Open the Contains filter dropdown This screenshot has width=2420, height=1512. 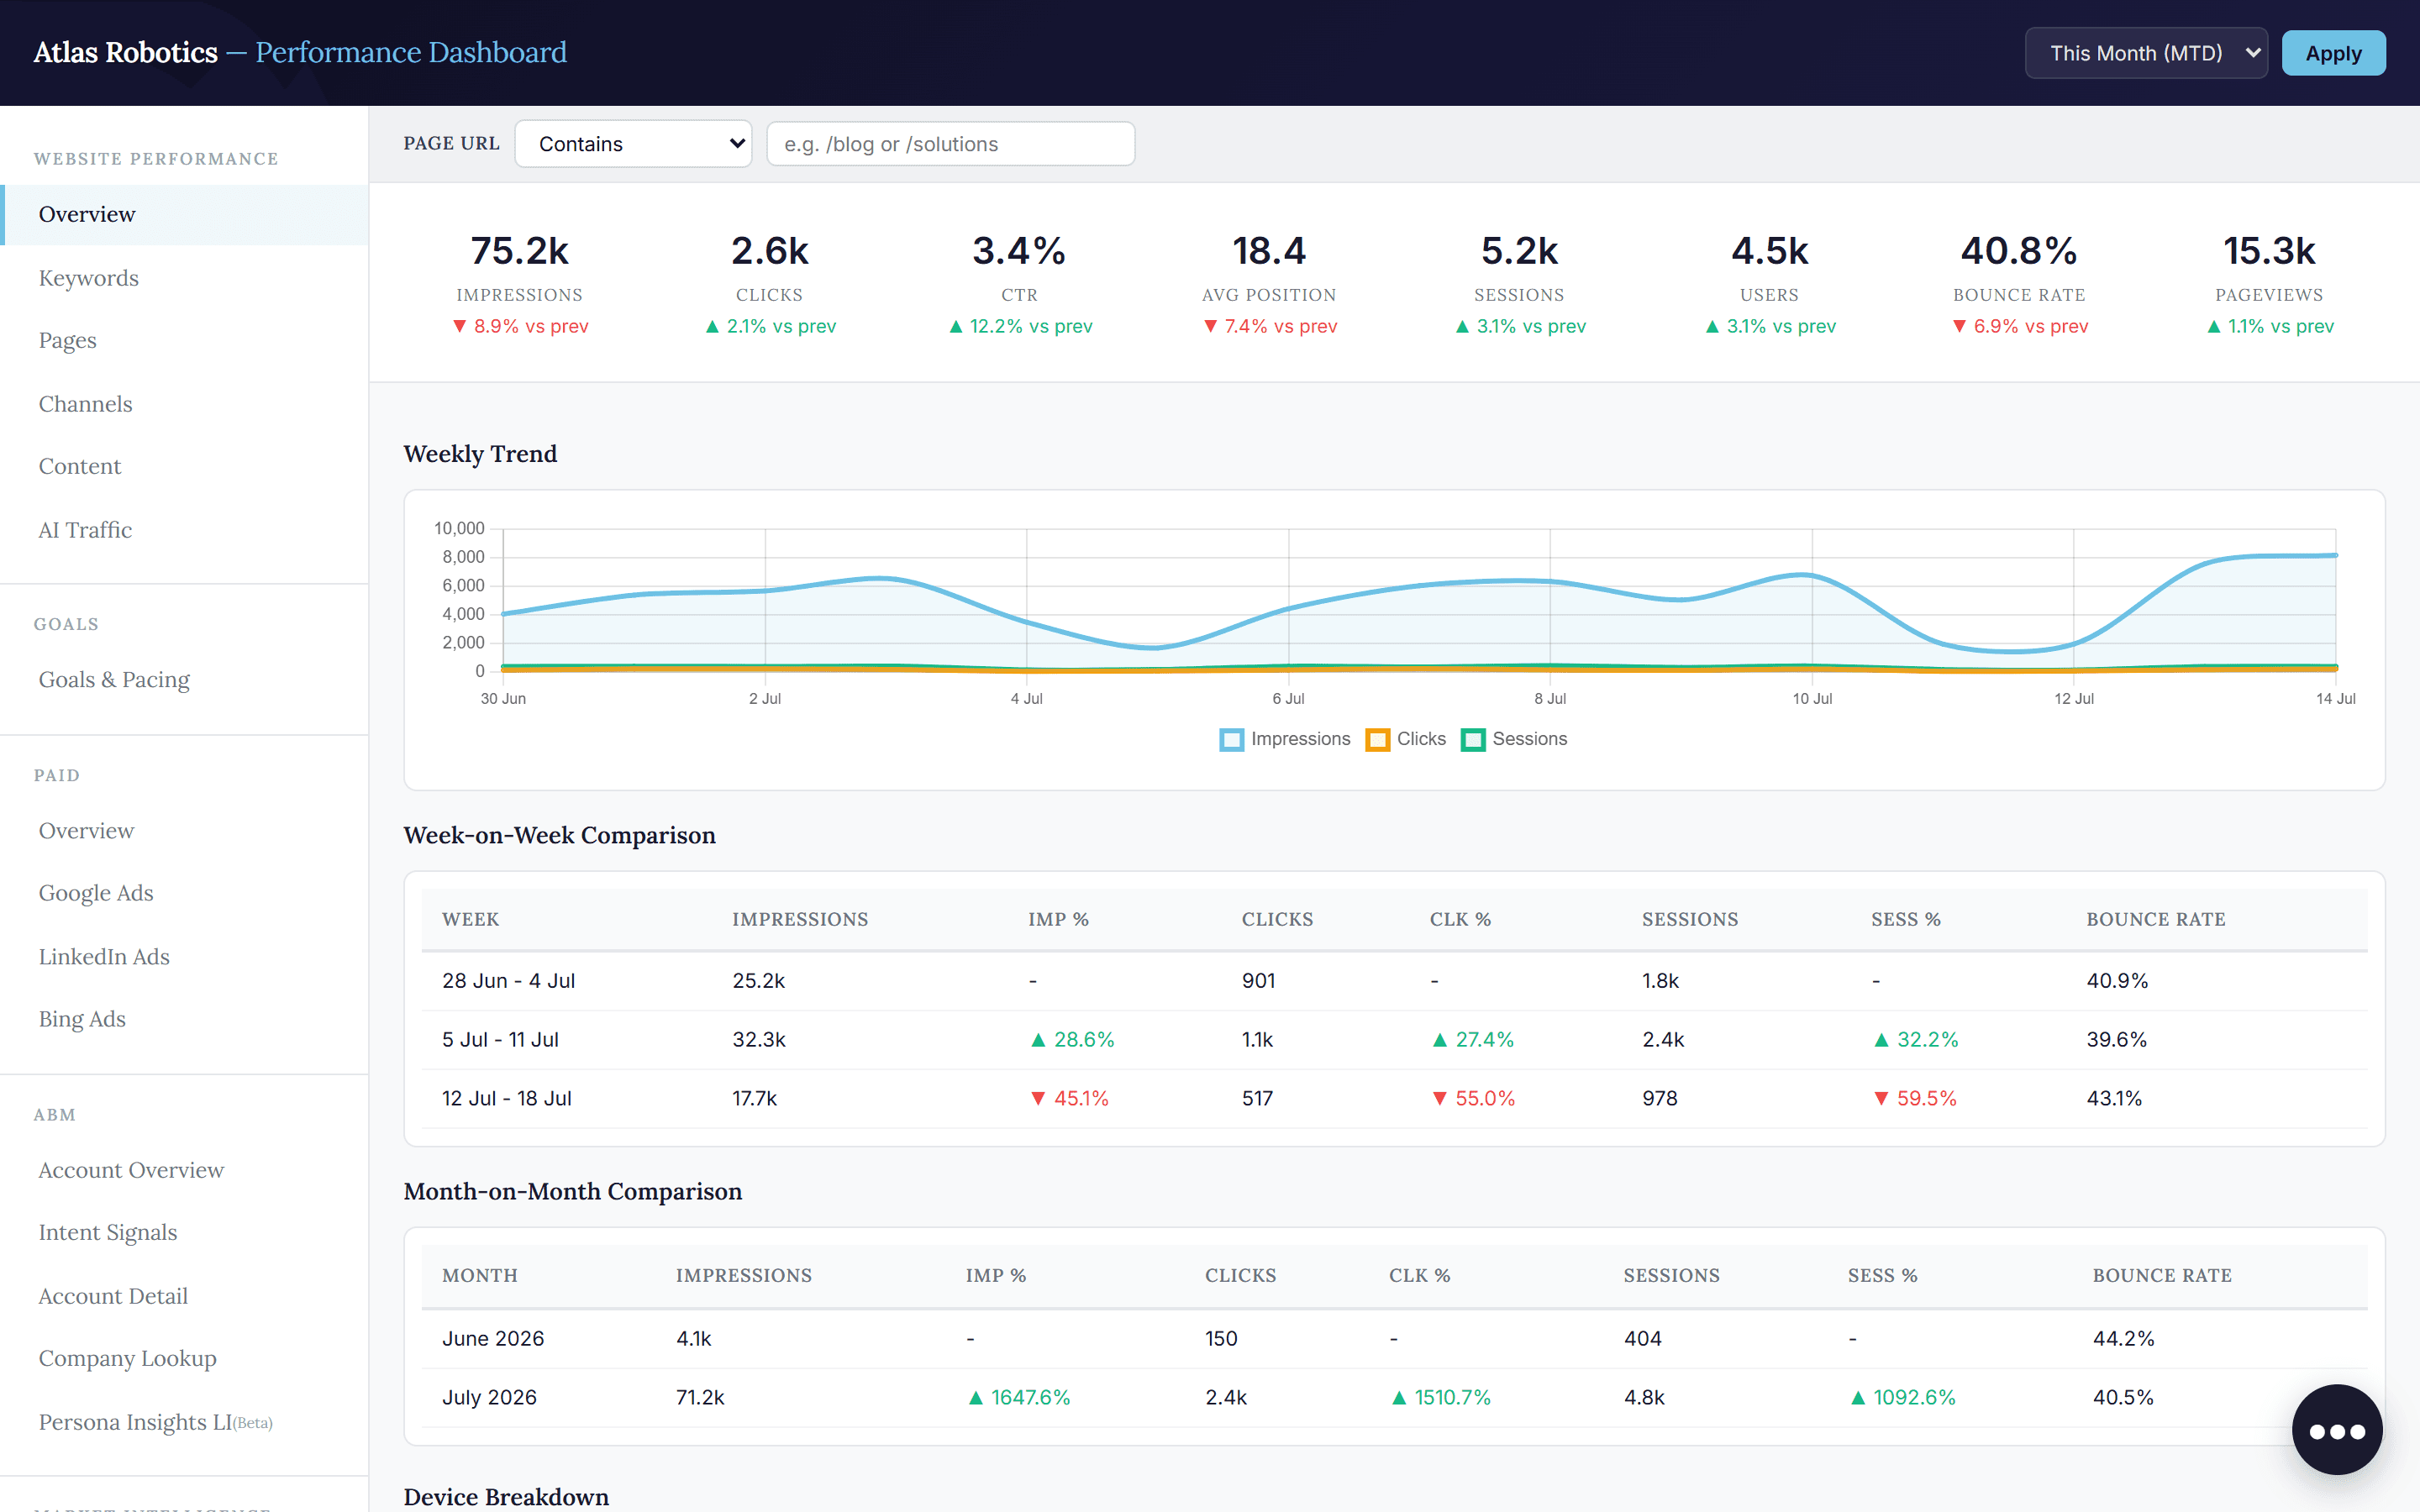point(633,144)
